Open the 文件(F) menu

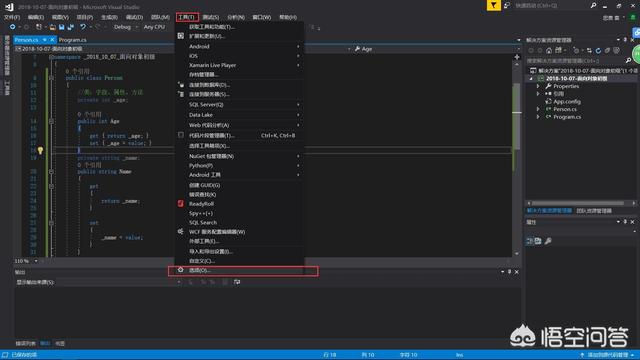(x=12, y=17)
